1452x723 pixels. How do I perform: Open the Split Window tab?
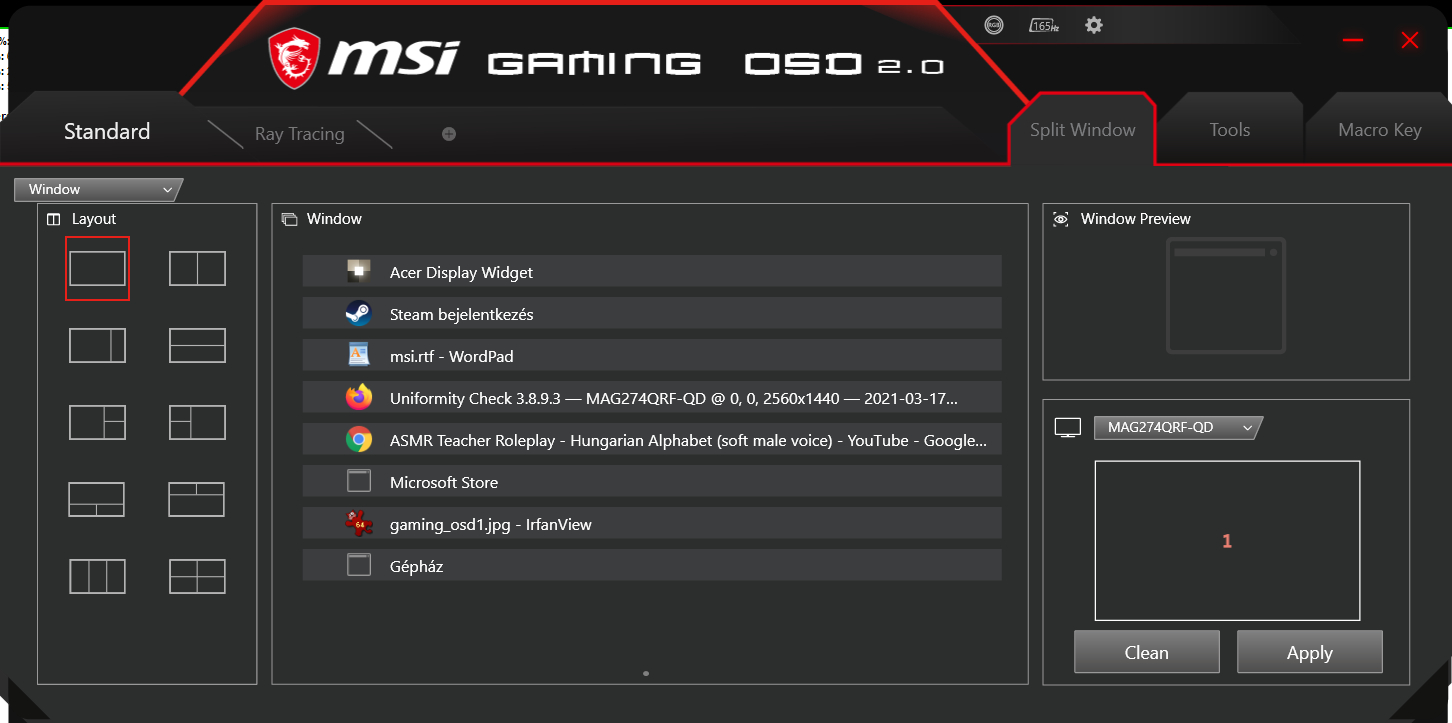(x=1083, y=130)
